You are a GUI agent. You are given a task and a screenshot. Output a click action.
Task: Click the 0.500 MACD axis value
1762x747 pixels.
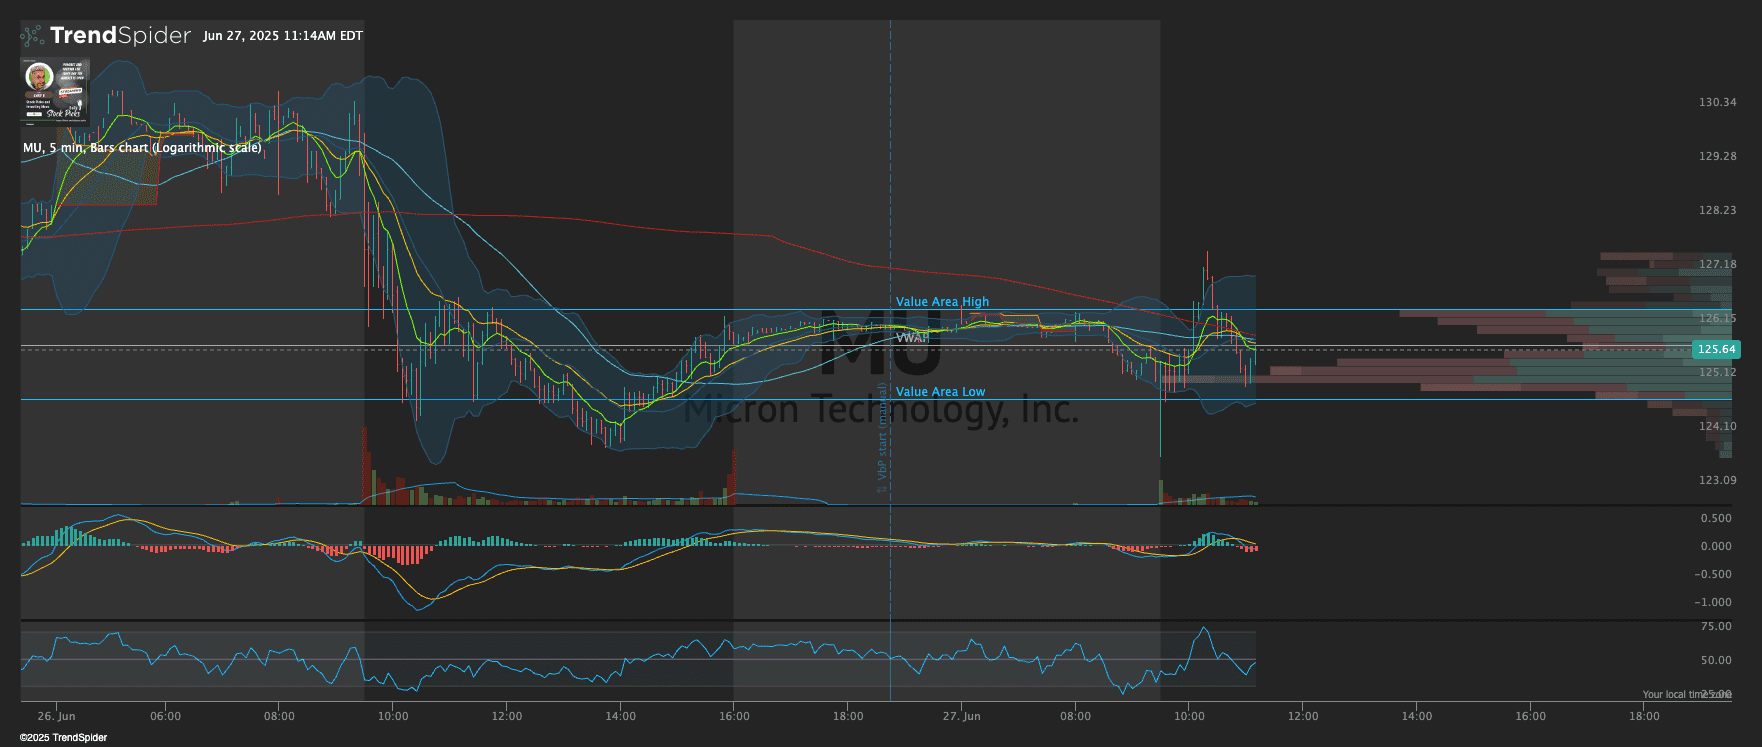[1716, 518]
